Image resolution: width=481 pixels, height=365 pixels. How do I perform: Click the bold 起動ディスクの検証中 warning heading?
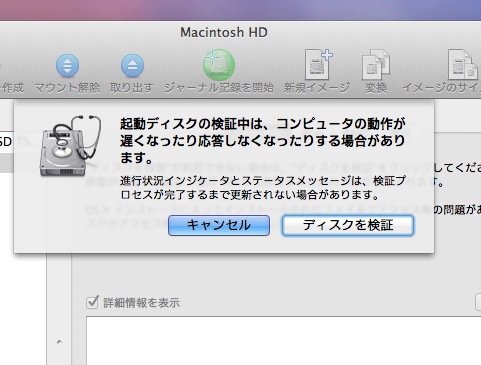(x=263, y=140)
